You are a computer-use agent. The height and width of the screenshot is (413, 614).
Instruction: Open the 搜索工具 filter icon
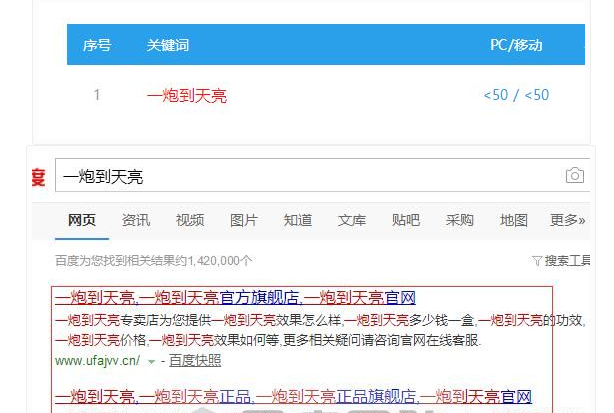pyautogui.click(x=537, y=260)
